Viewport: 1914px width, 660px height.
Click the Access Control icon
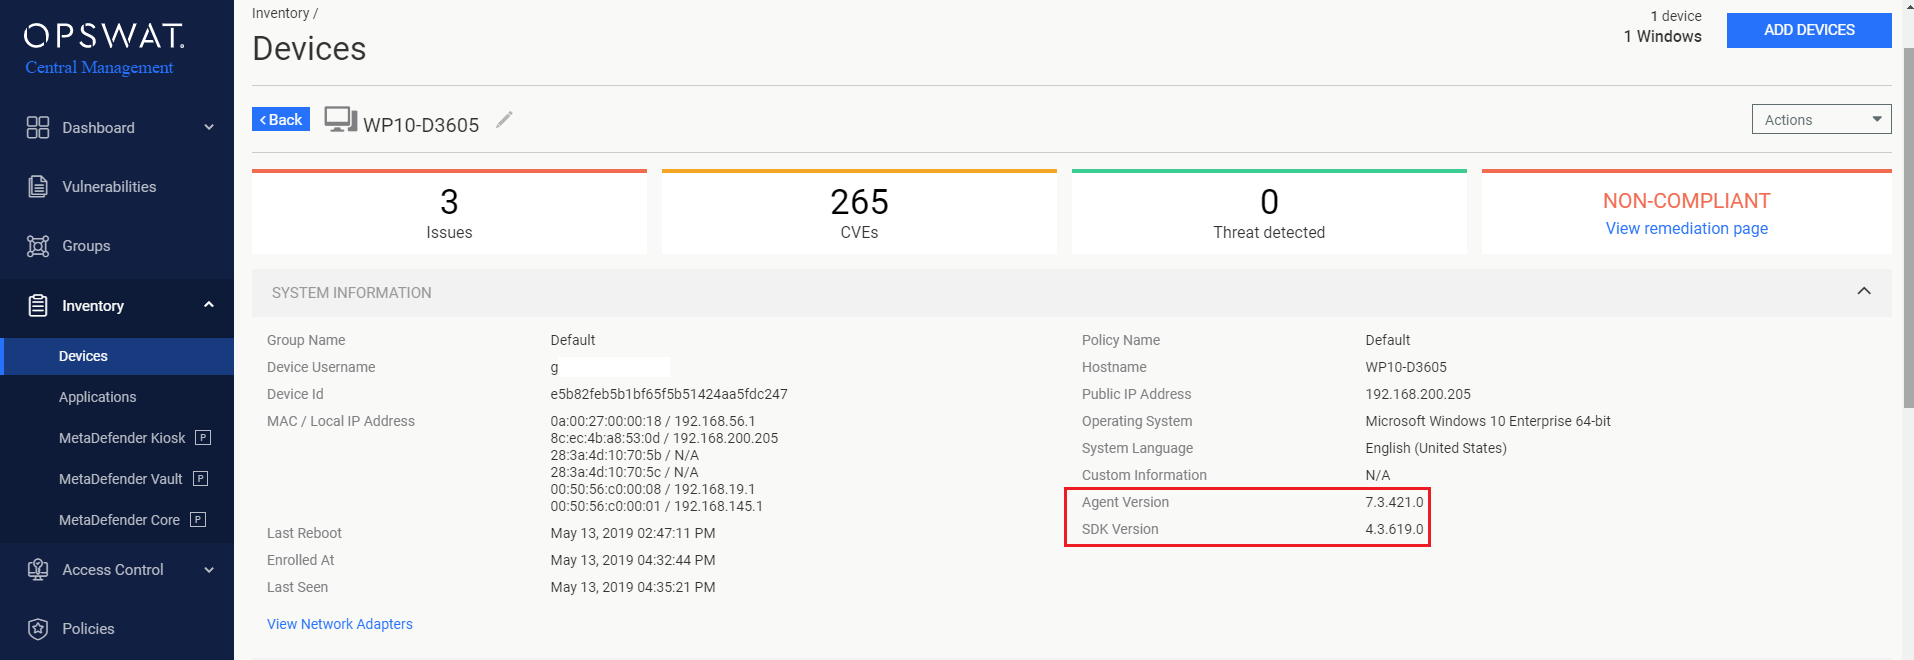coord(38,569)
